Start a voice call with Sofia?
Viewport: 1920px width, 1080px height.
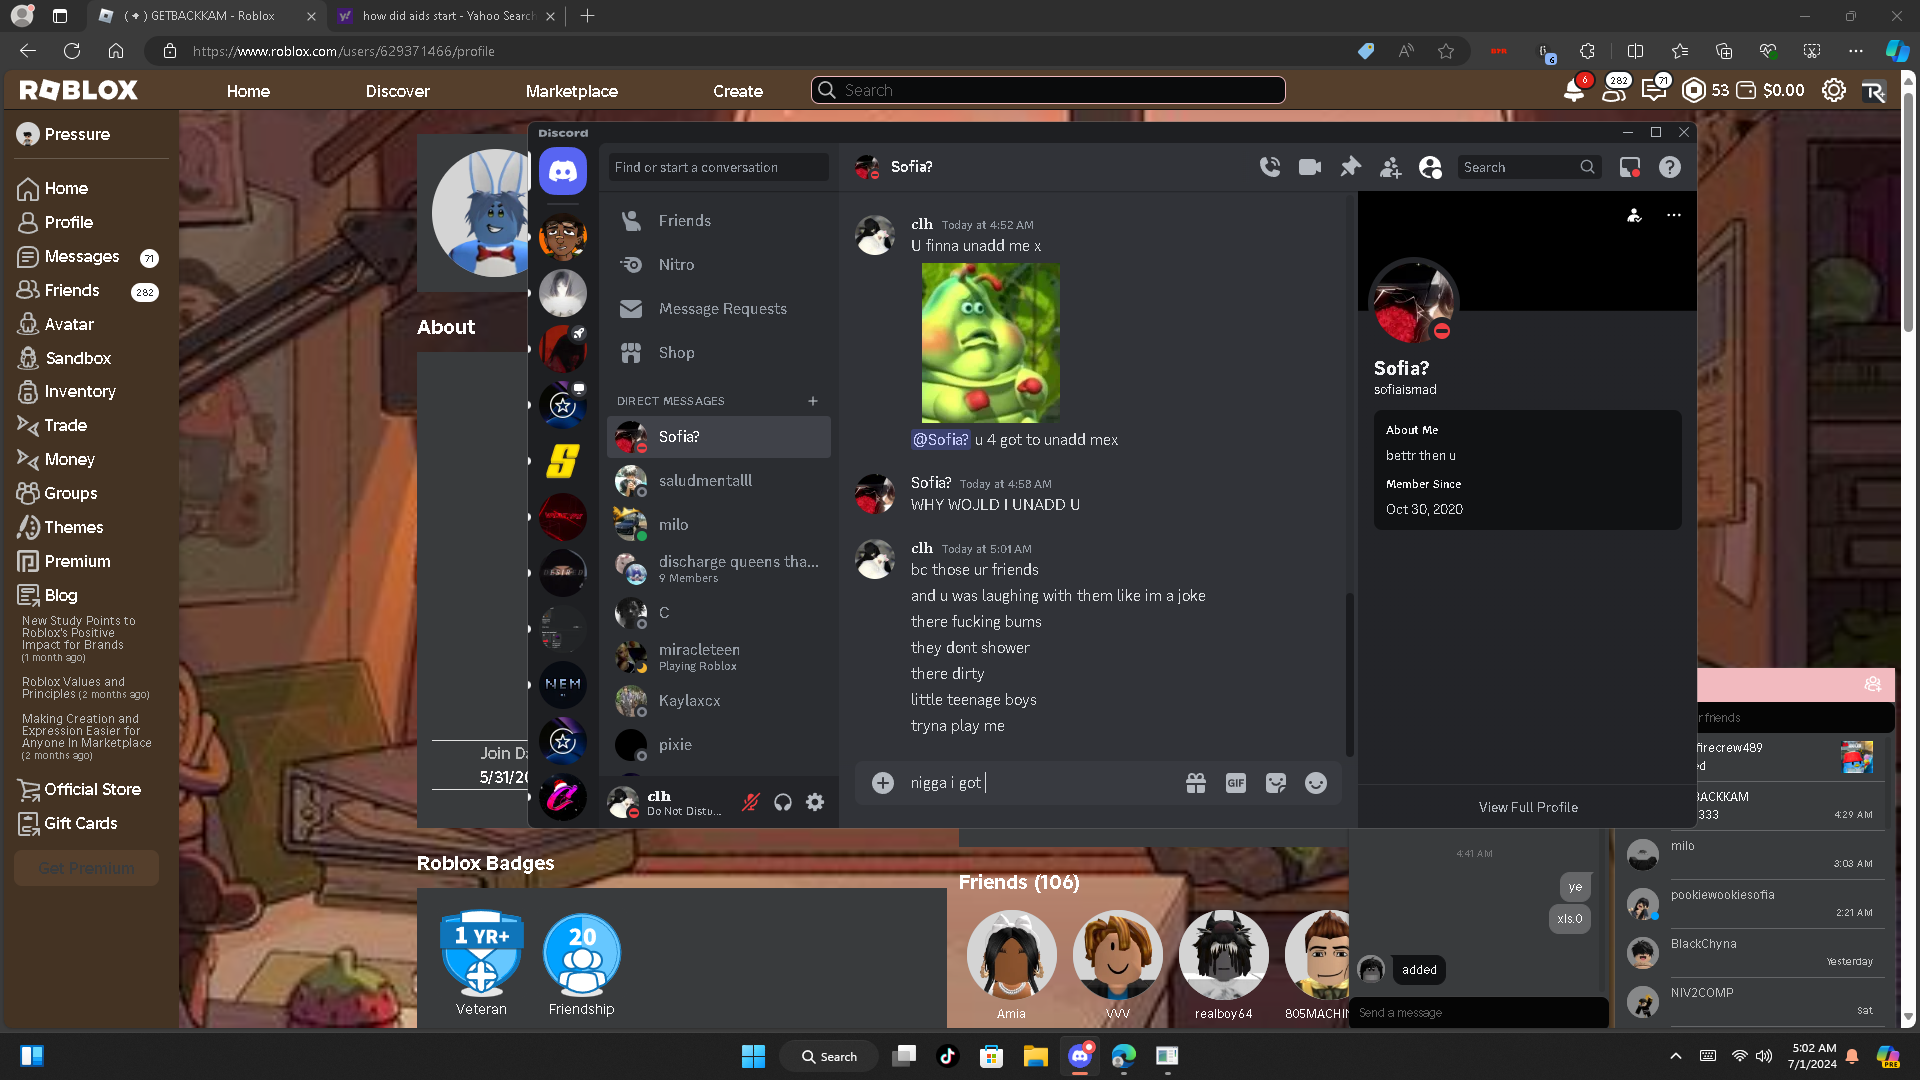tap(1270, 167)
